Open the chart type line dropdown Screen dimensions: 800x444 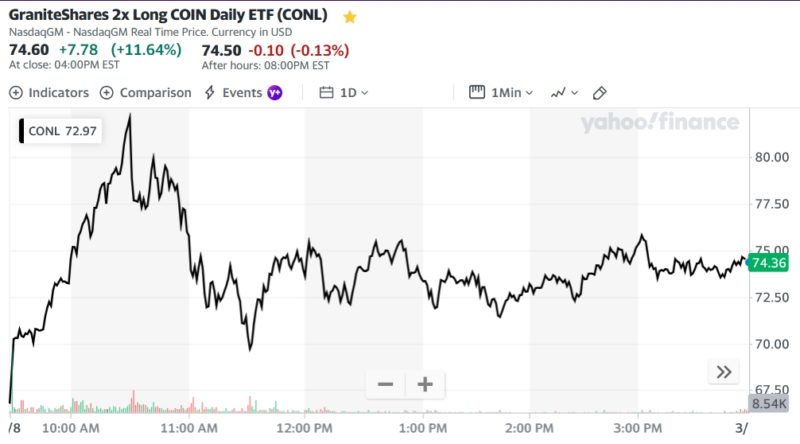click(564, 93)
